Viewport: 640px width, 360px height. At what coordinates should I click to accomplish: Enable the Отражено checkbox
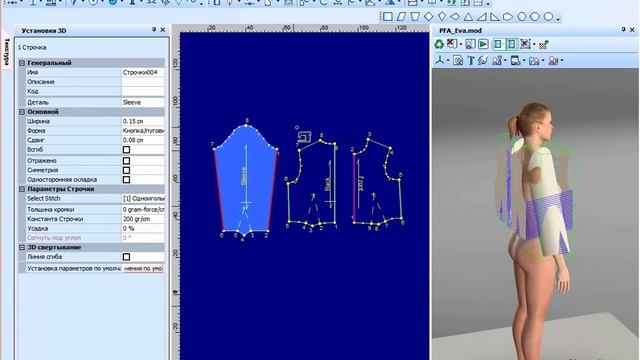(127, 161)
